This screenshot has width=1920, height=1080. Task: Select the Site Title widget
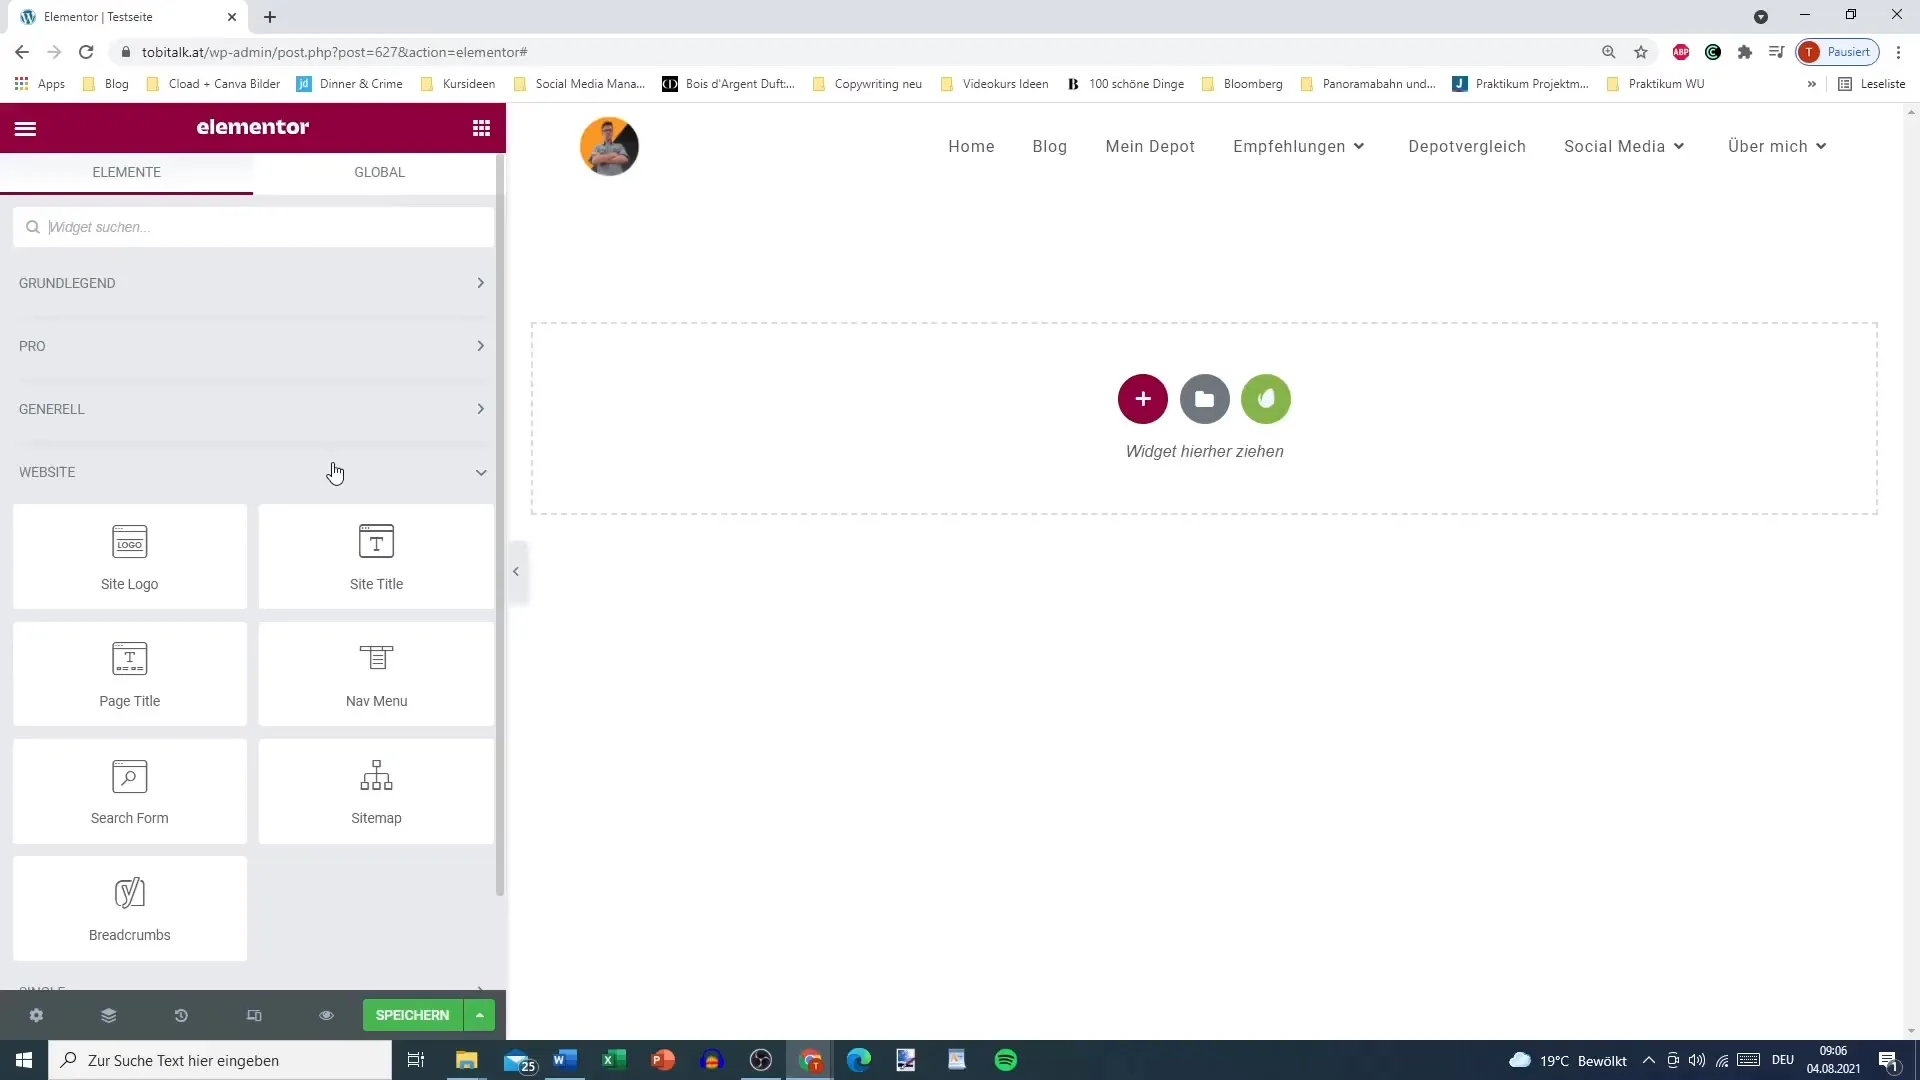(x=376, y=556)
